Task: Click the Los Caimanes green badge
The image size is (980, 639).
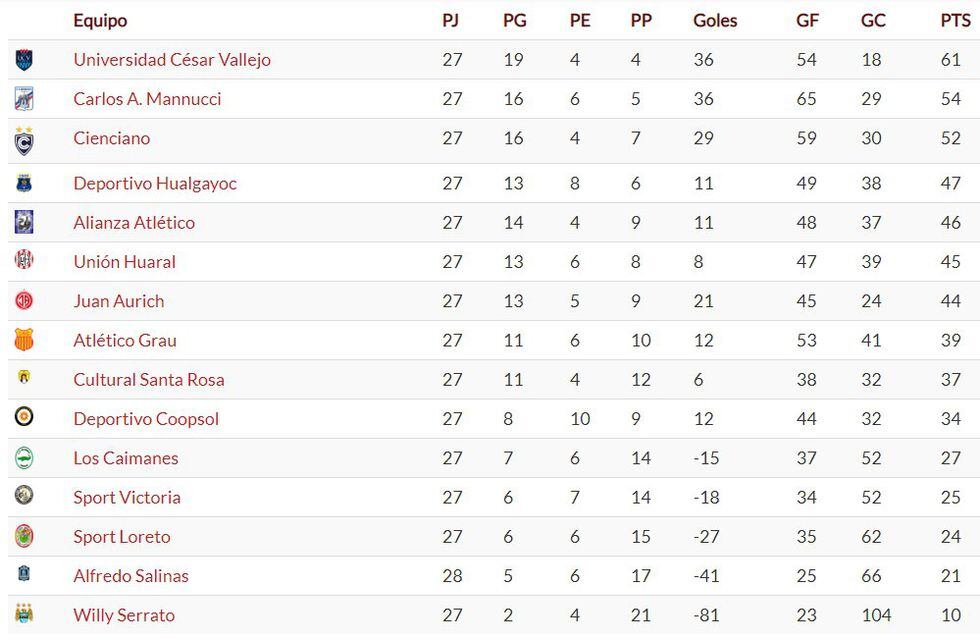Action: point(24,458)
